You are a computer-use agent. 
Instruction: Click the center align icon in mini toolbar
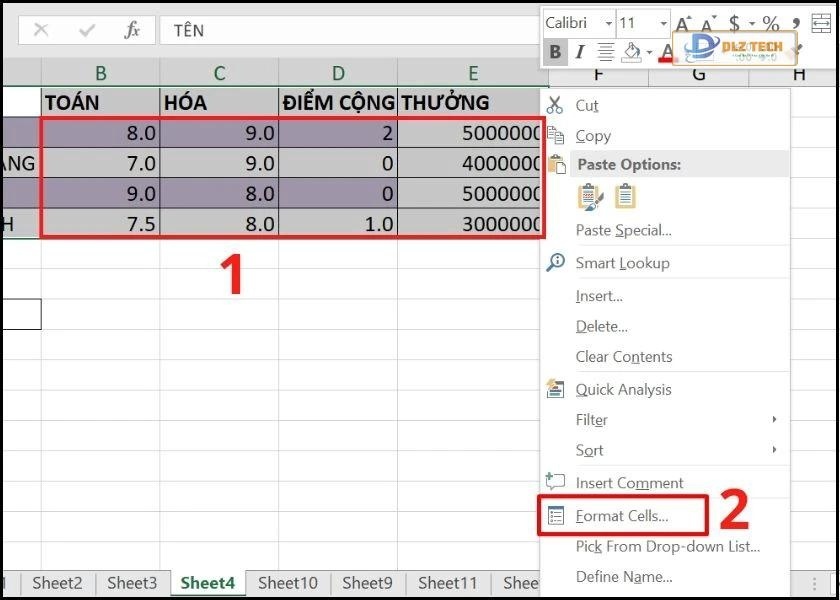(x=605, y=52)
